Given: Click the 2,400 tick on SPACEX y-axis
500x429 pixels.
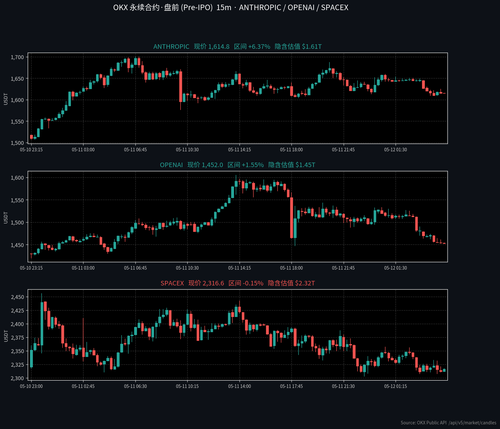Looking at the screenshot, I should point(17,324).
